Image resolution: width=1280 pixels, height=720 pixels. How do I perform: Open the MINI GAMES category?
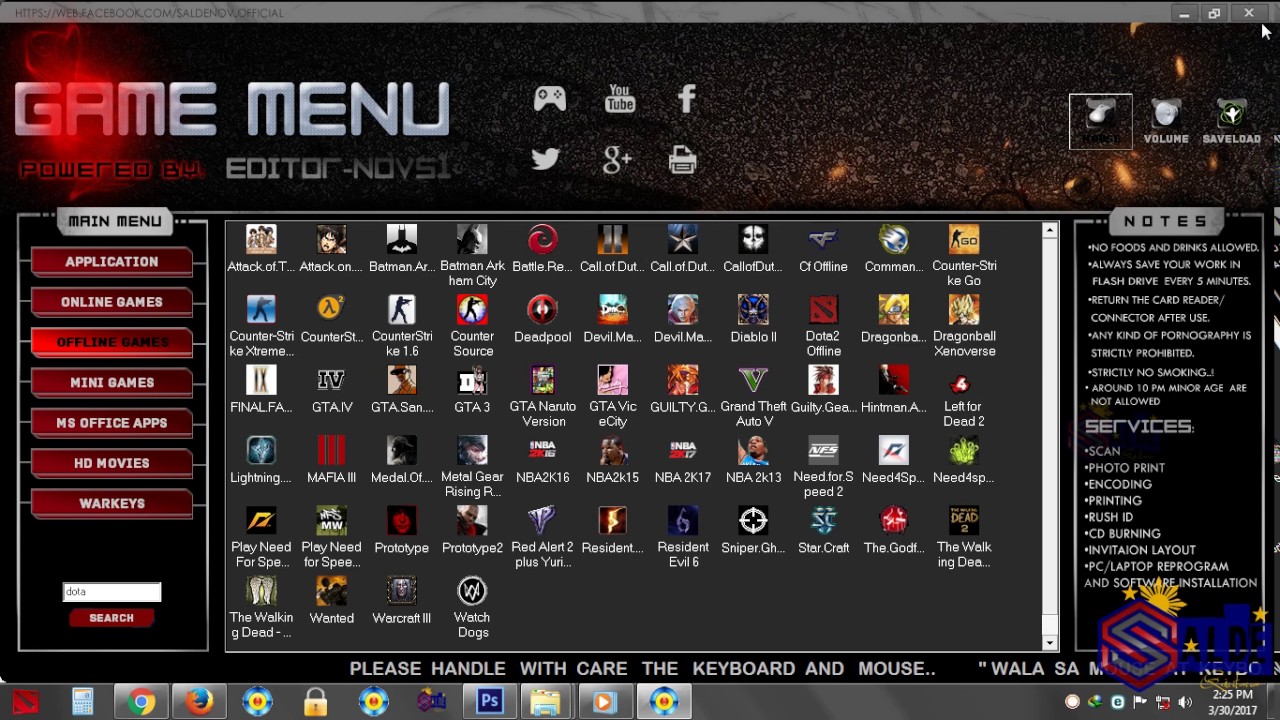(x=112, y=383)
